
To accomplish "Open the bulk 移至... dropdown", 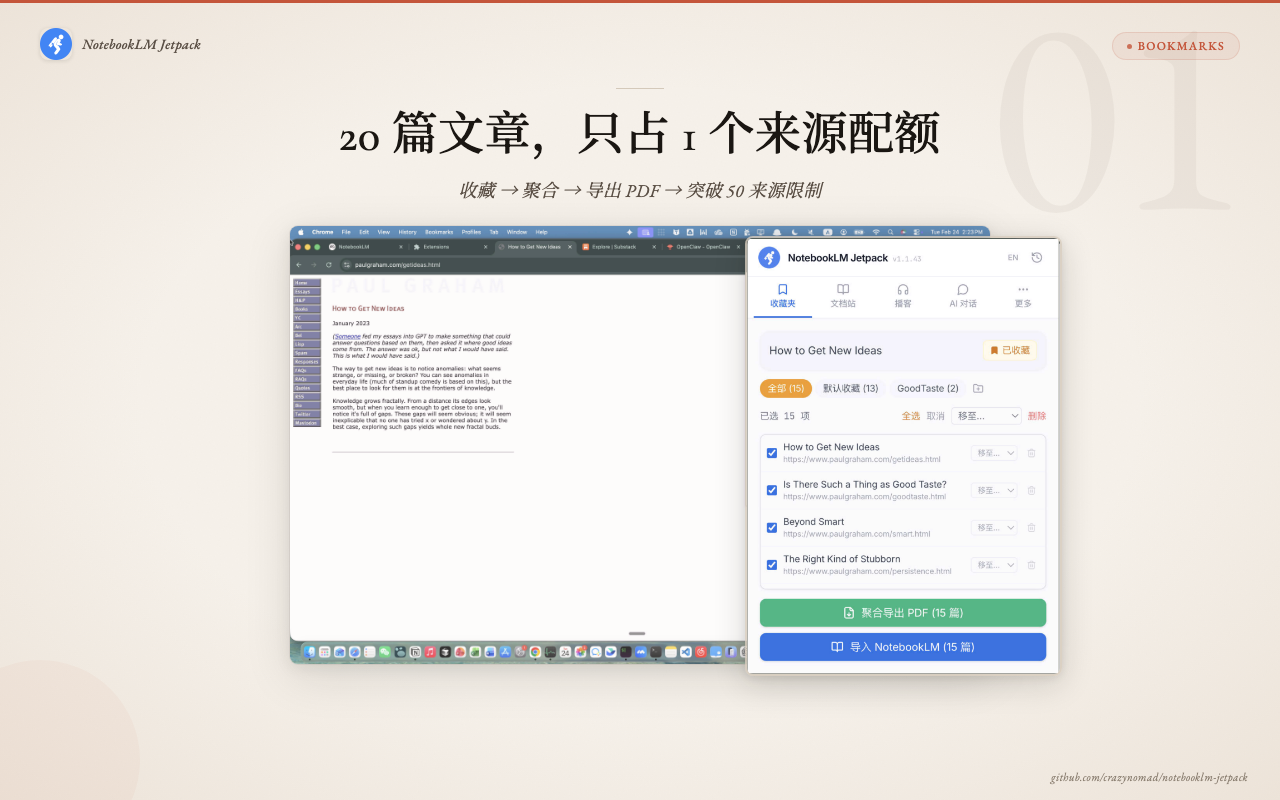I will (x=986, y=416).
